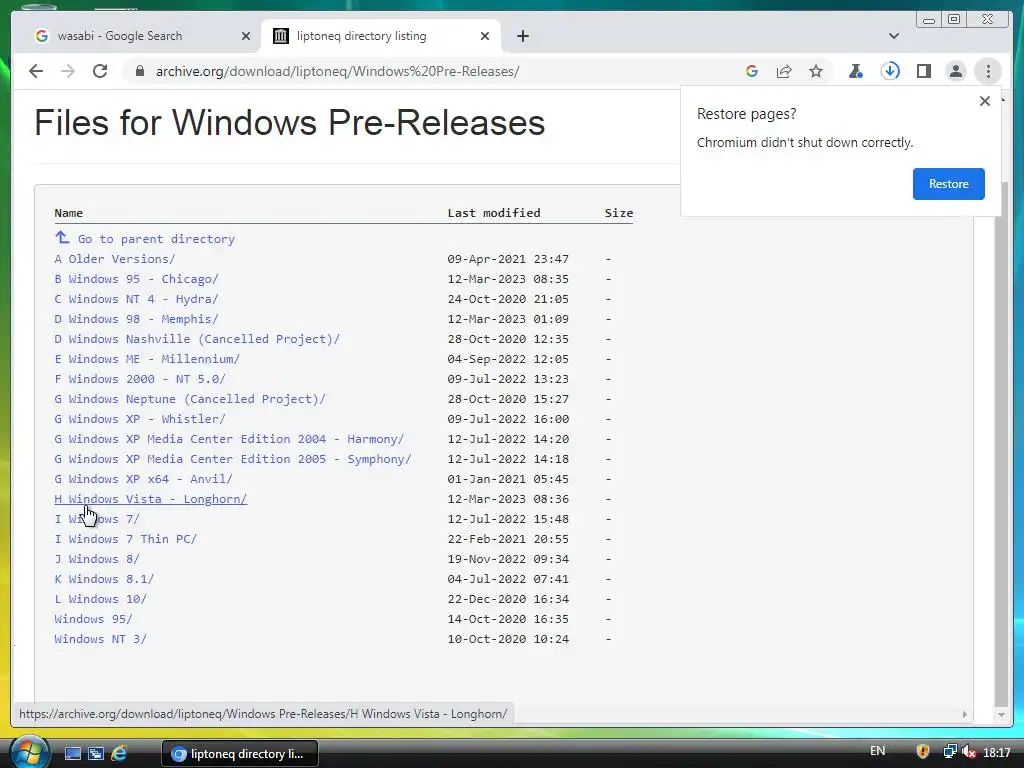This screenshot has width=1024, height=768.
Task: Open F Windows 2000 - NT 5.0 folder
Action: [140, 379]
